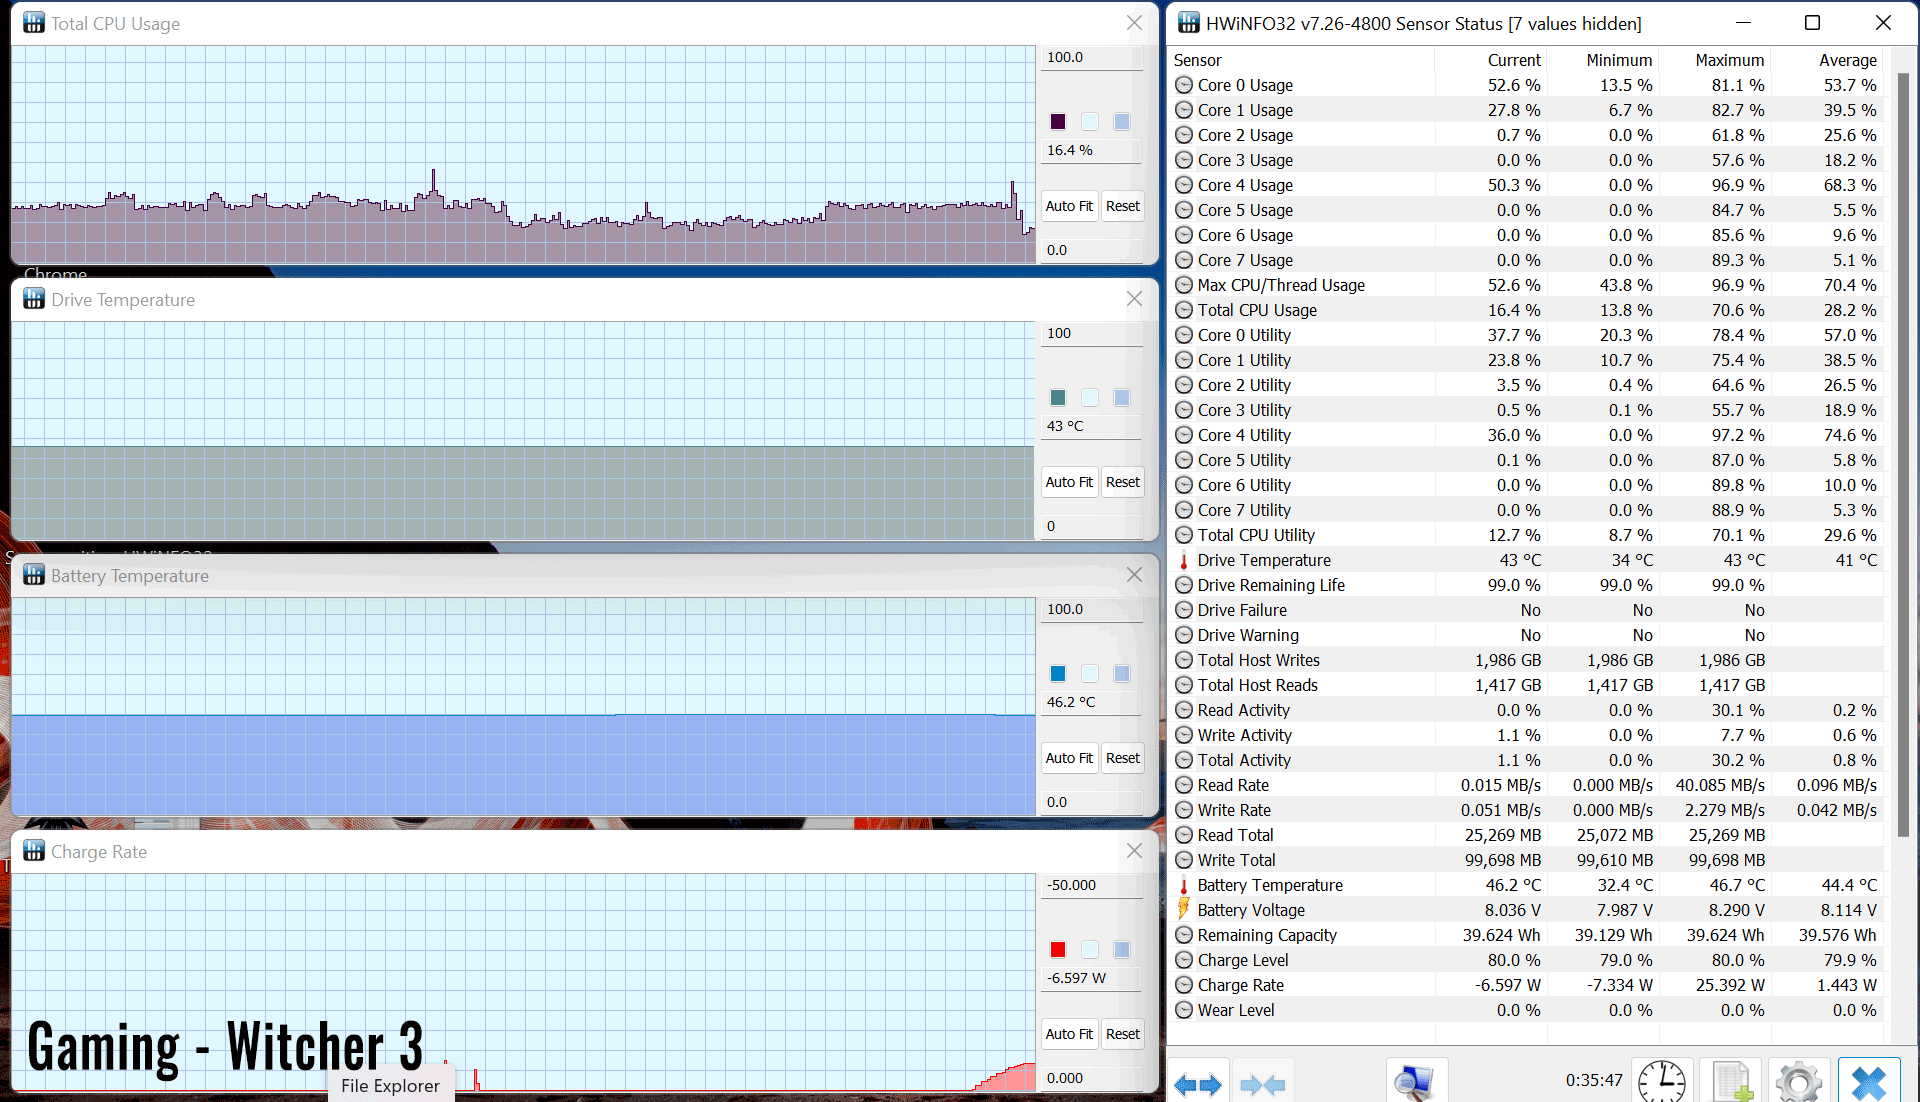Click the lightning icon beside Battery Voltage

pos(1184,909)
